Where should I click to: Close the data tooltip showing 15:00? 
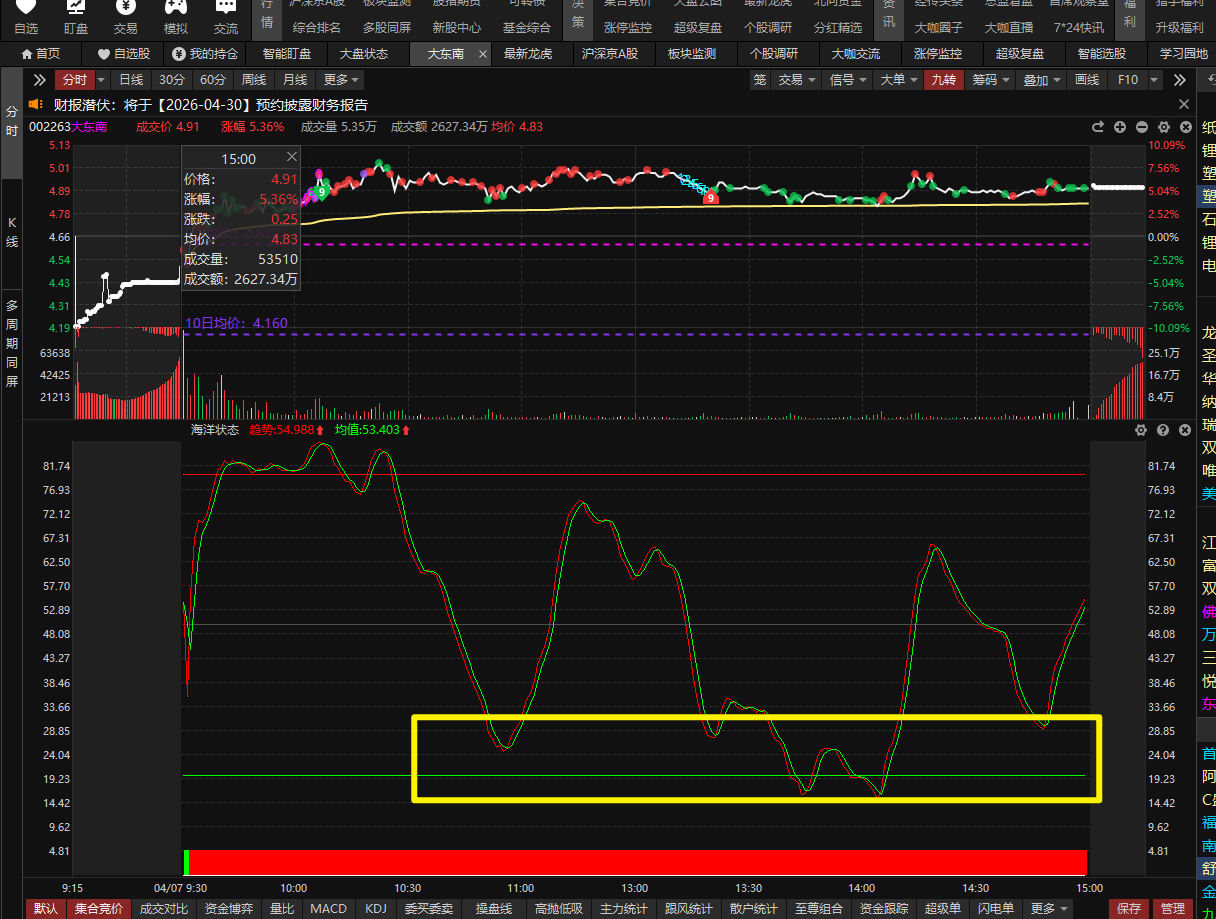(x=292, y=157)
